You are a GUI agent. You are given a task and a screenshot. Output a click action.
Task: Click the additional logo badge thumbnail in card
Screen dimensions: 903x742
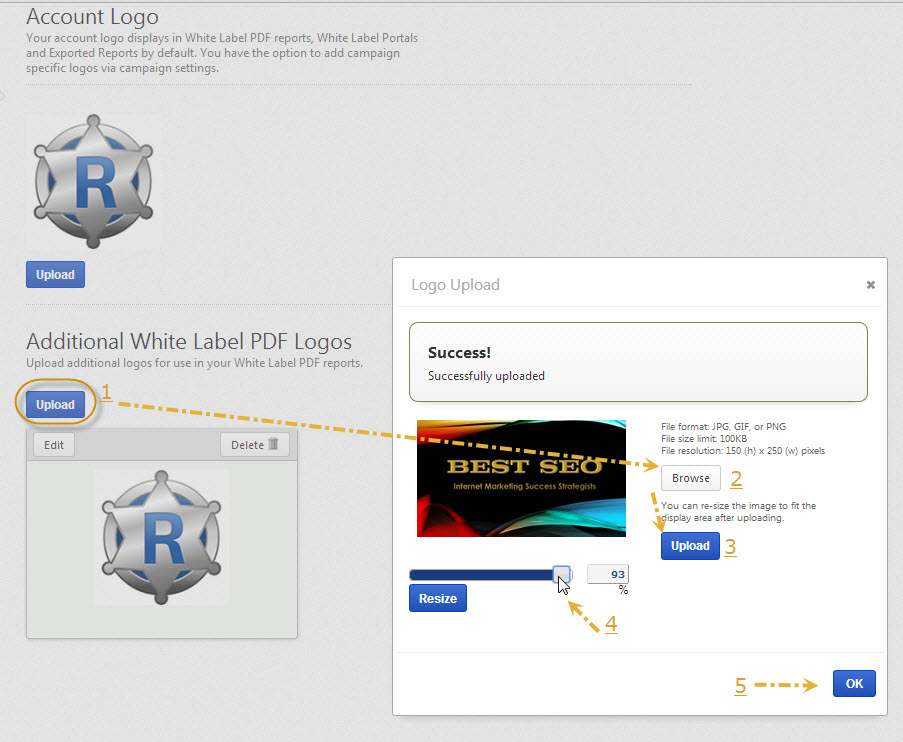click(161, 537)
